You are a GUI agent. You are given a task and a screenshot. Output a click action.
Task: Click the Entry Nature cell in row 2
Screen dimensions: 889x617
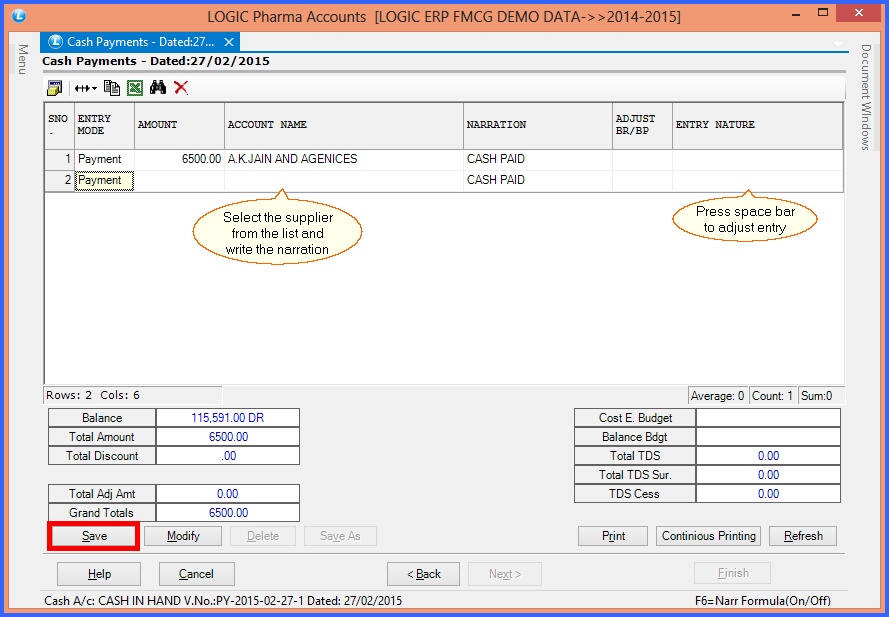[757, 180]
